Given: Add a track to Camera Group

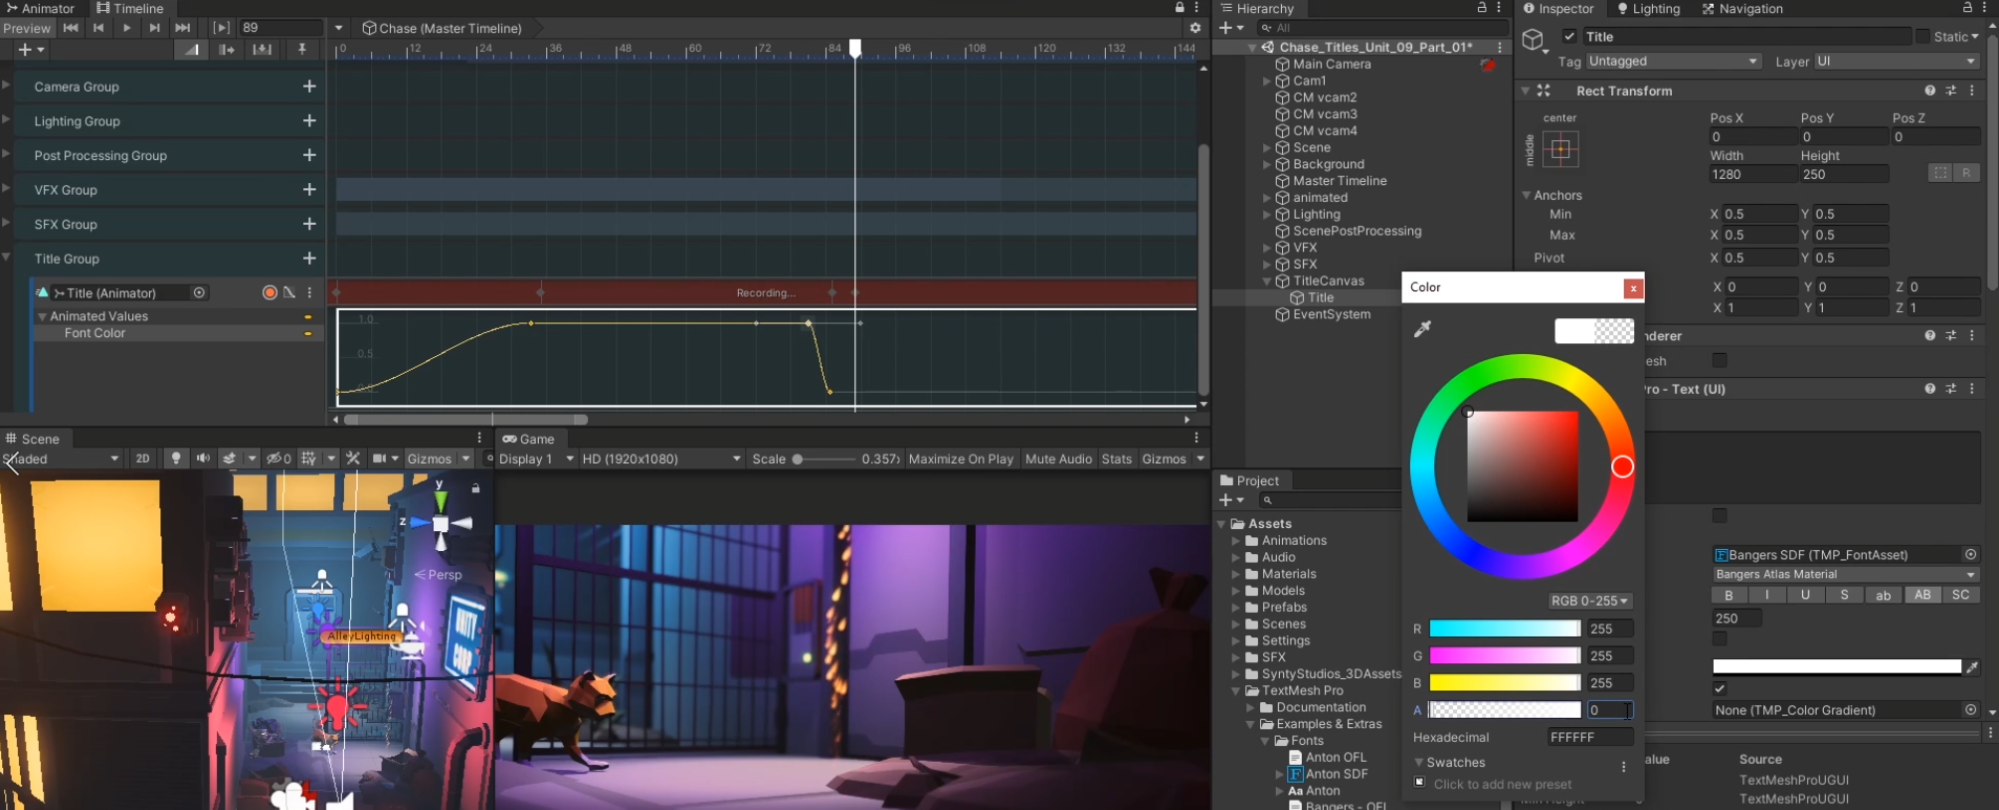Looking at the screenshot, I should click(309, 87).
